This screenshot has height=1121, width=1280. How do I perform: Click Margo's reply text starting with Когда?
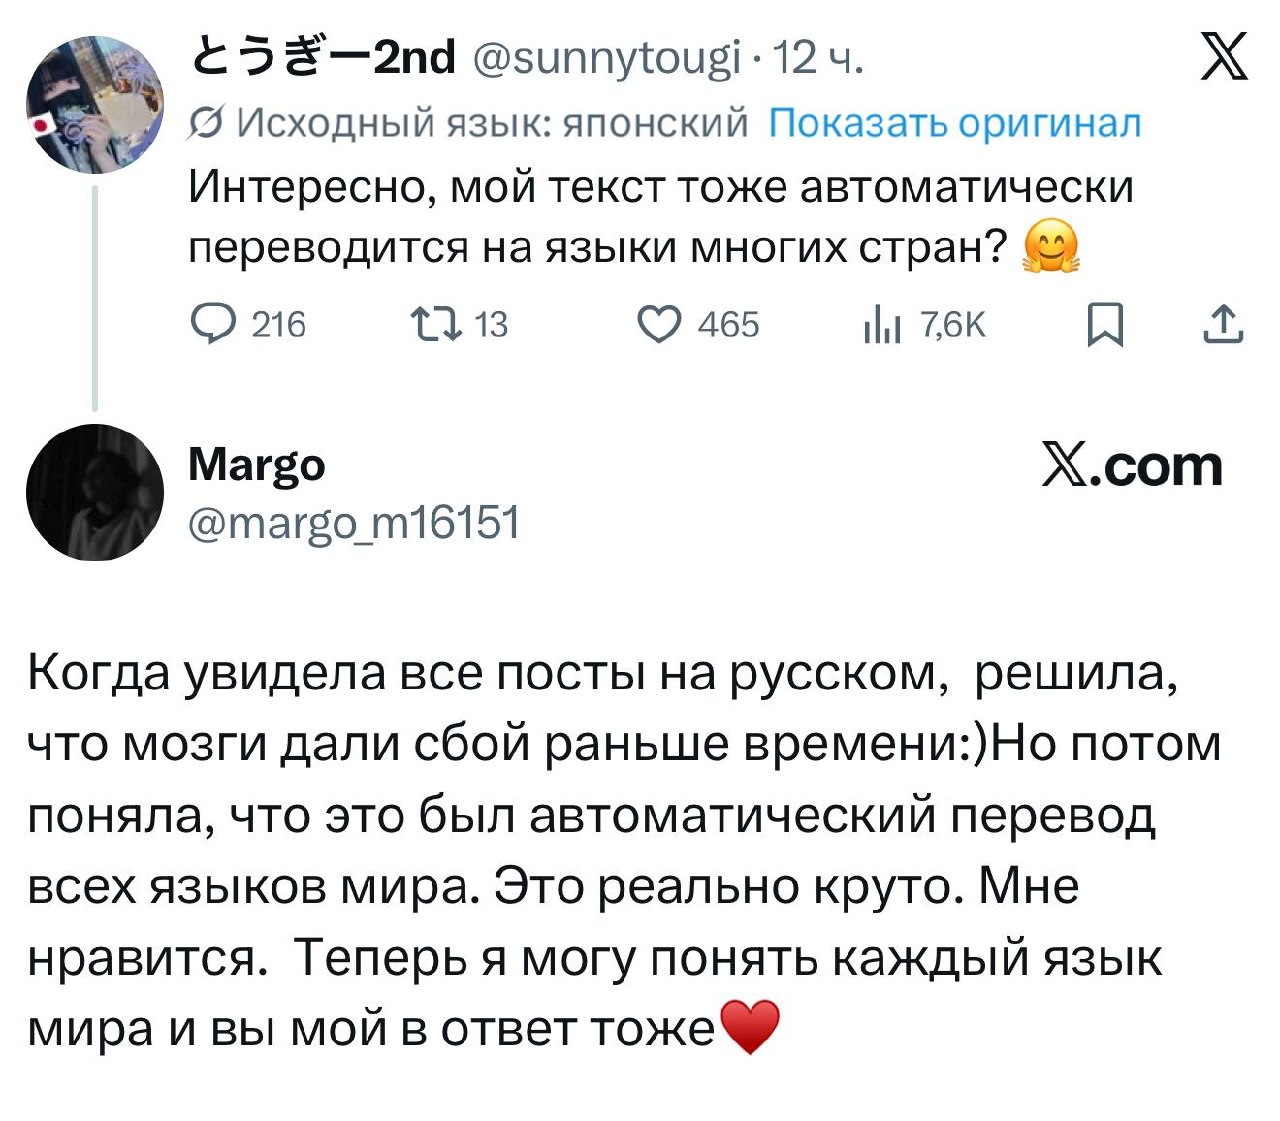tap(620, 850)
